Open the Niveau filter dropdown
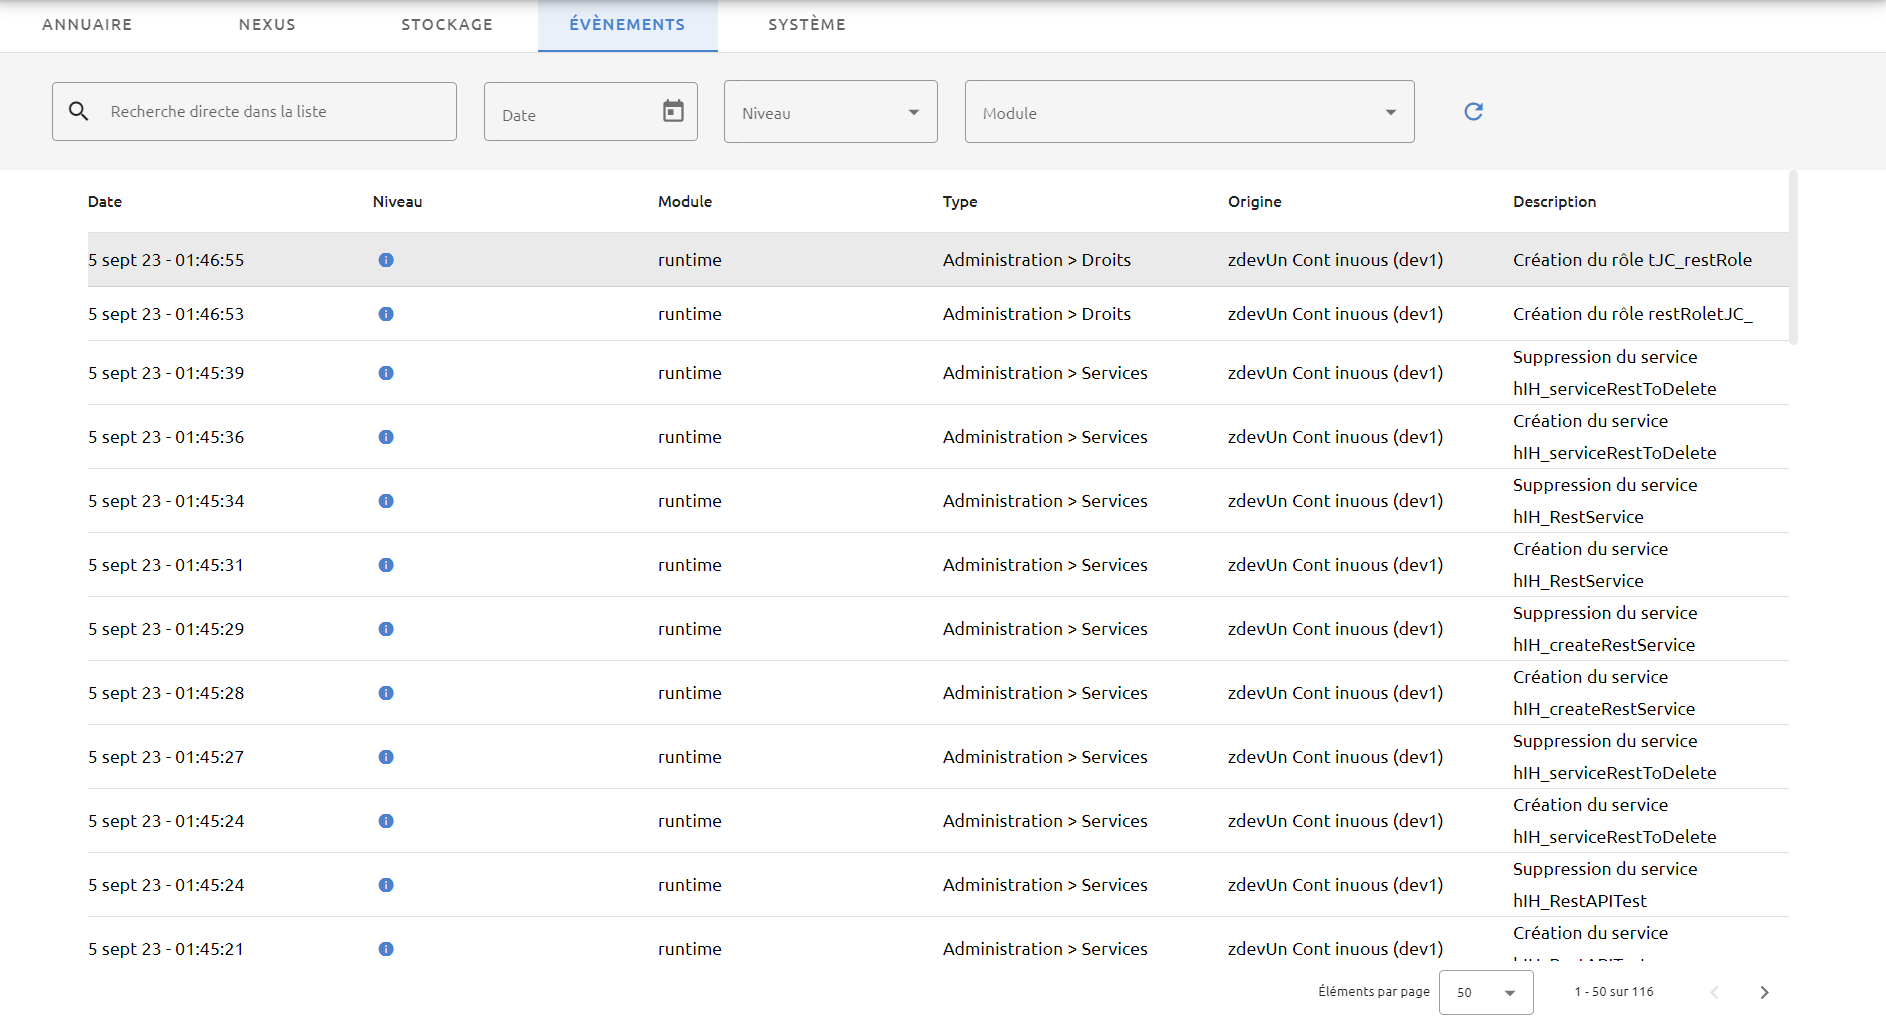Image resolution: width=1886 pixels, height=1031 pixels. coord(831,112)
